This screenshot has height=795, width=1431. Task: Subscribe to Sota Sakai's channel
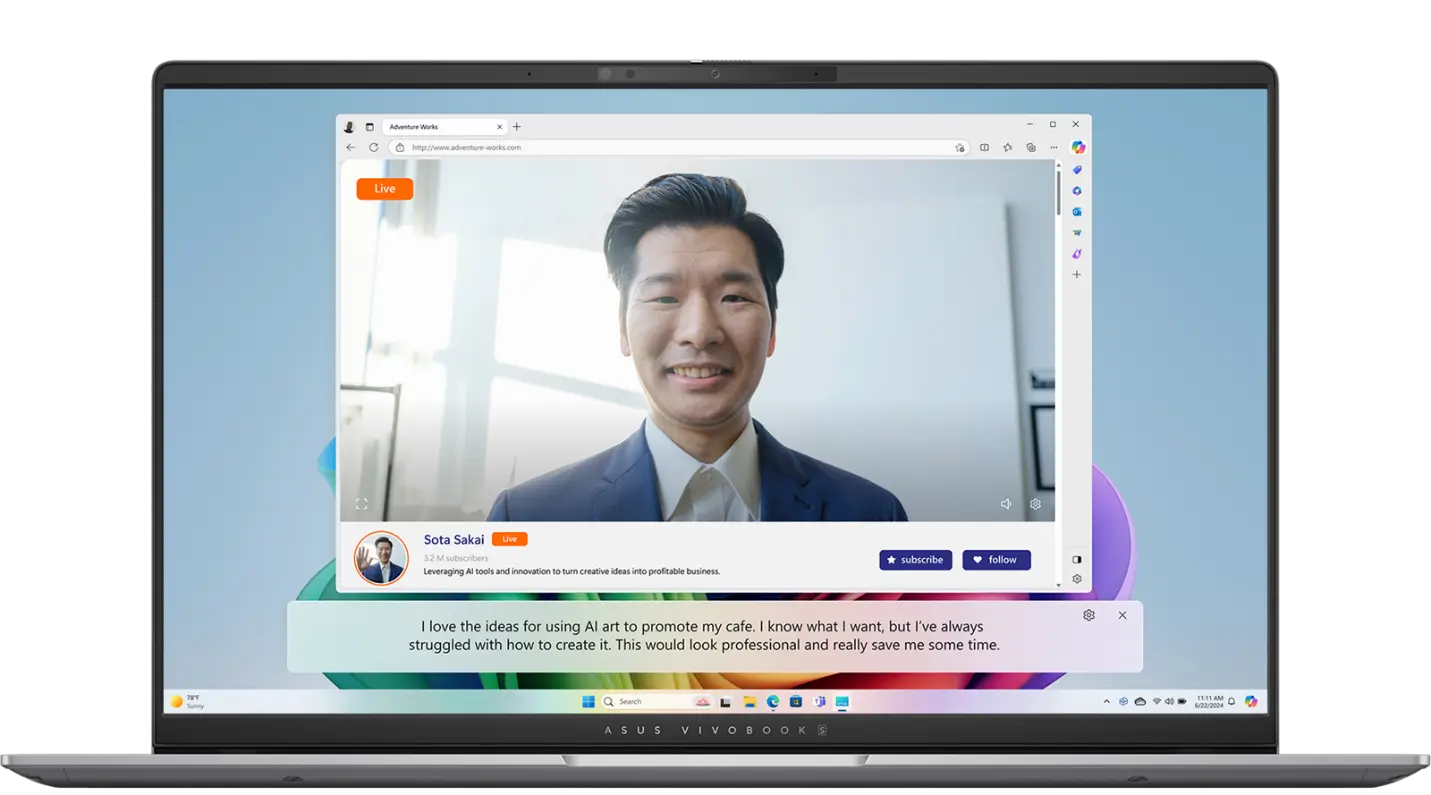[916, 560]
